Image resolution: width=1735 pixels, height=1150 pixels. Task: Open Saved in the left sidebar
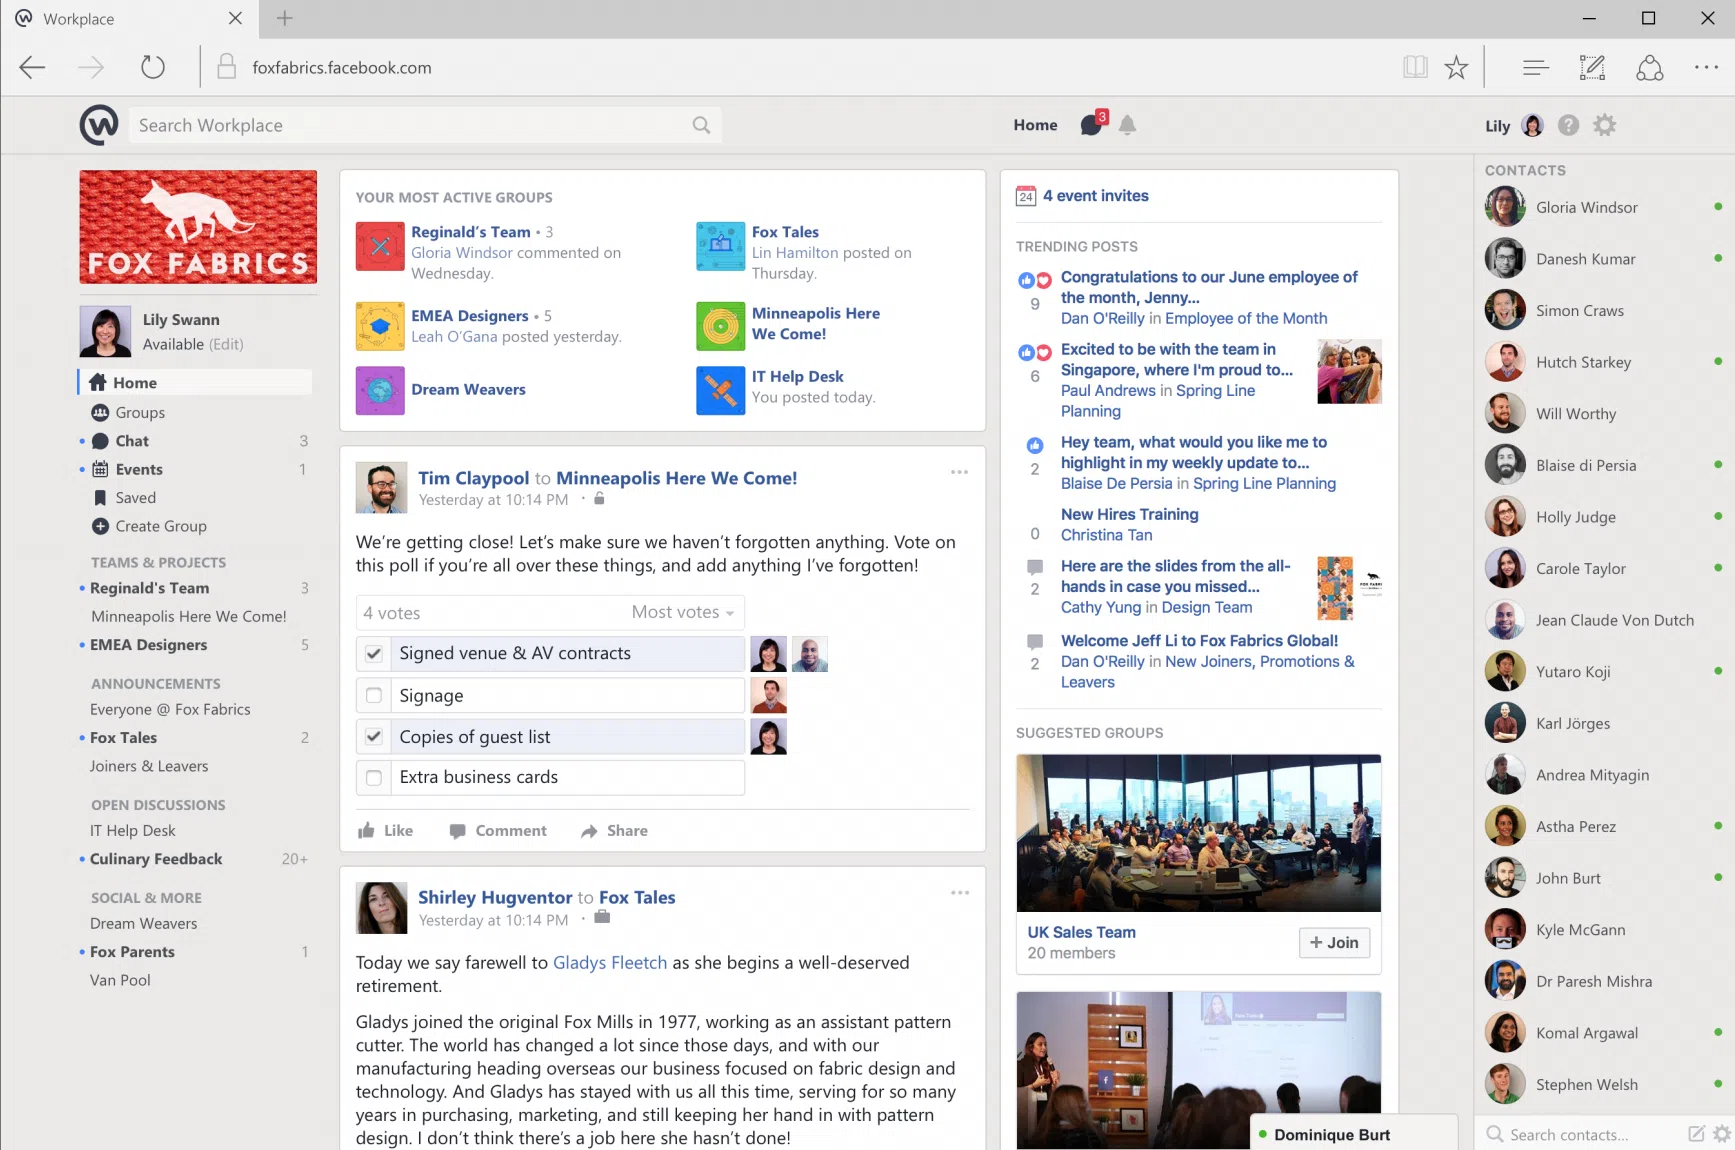click(135, 498)
